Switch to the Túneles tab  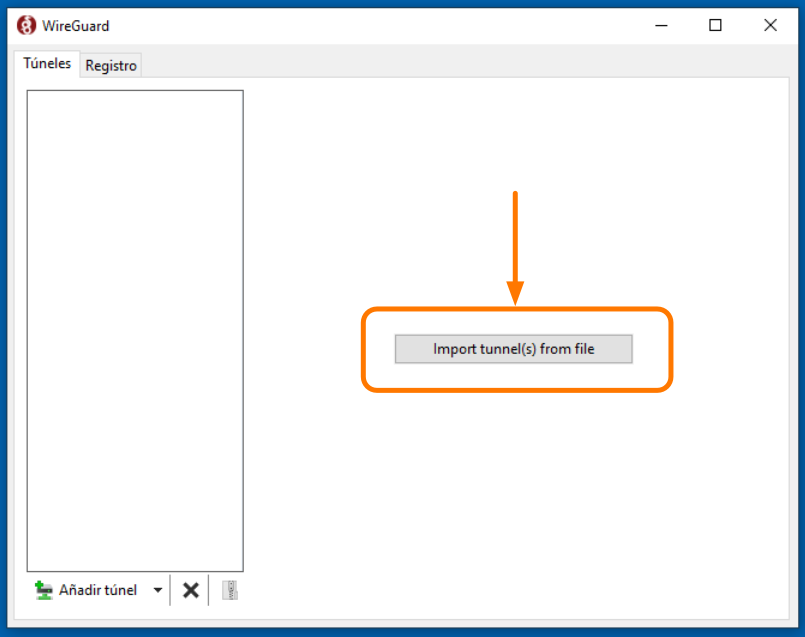47,63
